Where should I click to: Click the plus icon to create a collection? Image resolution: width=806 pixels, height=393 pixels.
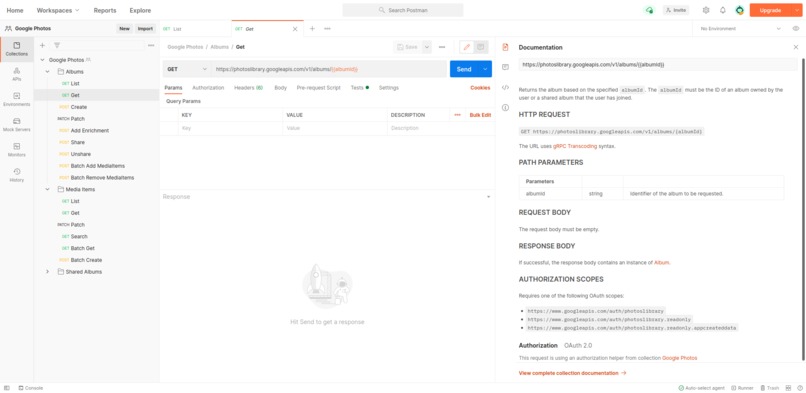[x=42, y=45]
